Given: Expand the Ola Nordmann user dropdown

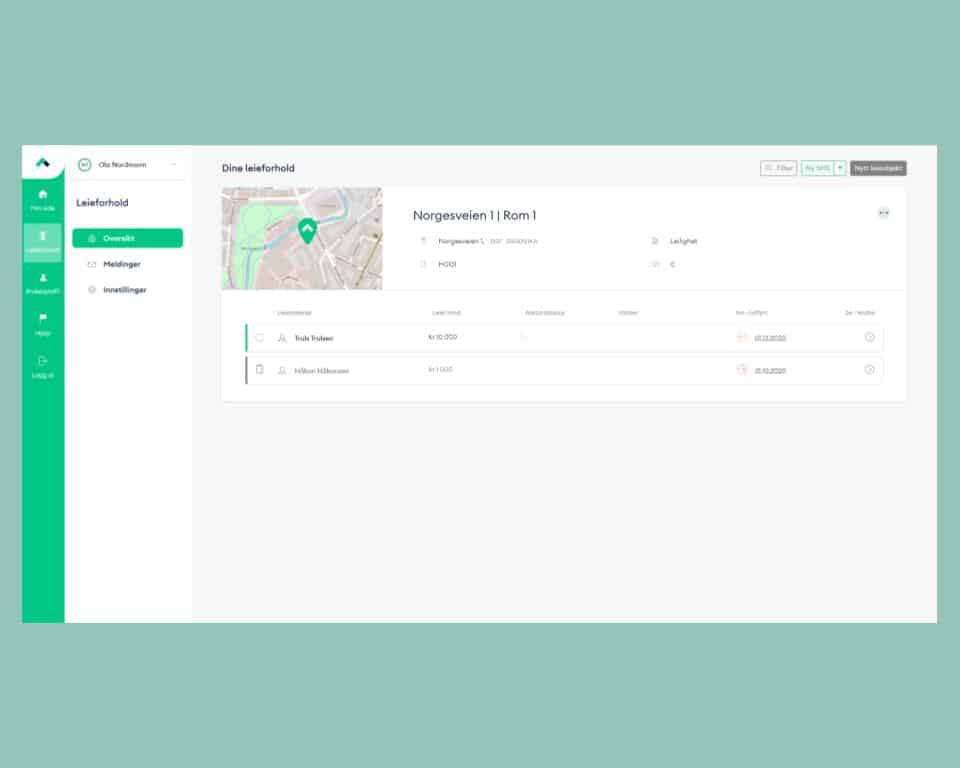Looking at the screenshot, I should [x=173, y=165].
